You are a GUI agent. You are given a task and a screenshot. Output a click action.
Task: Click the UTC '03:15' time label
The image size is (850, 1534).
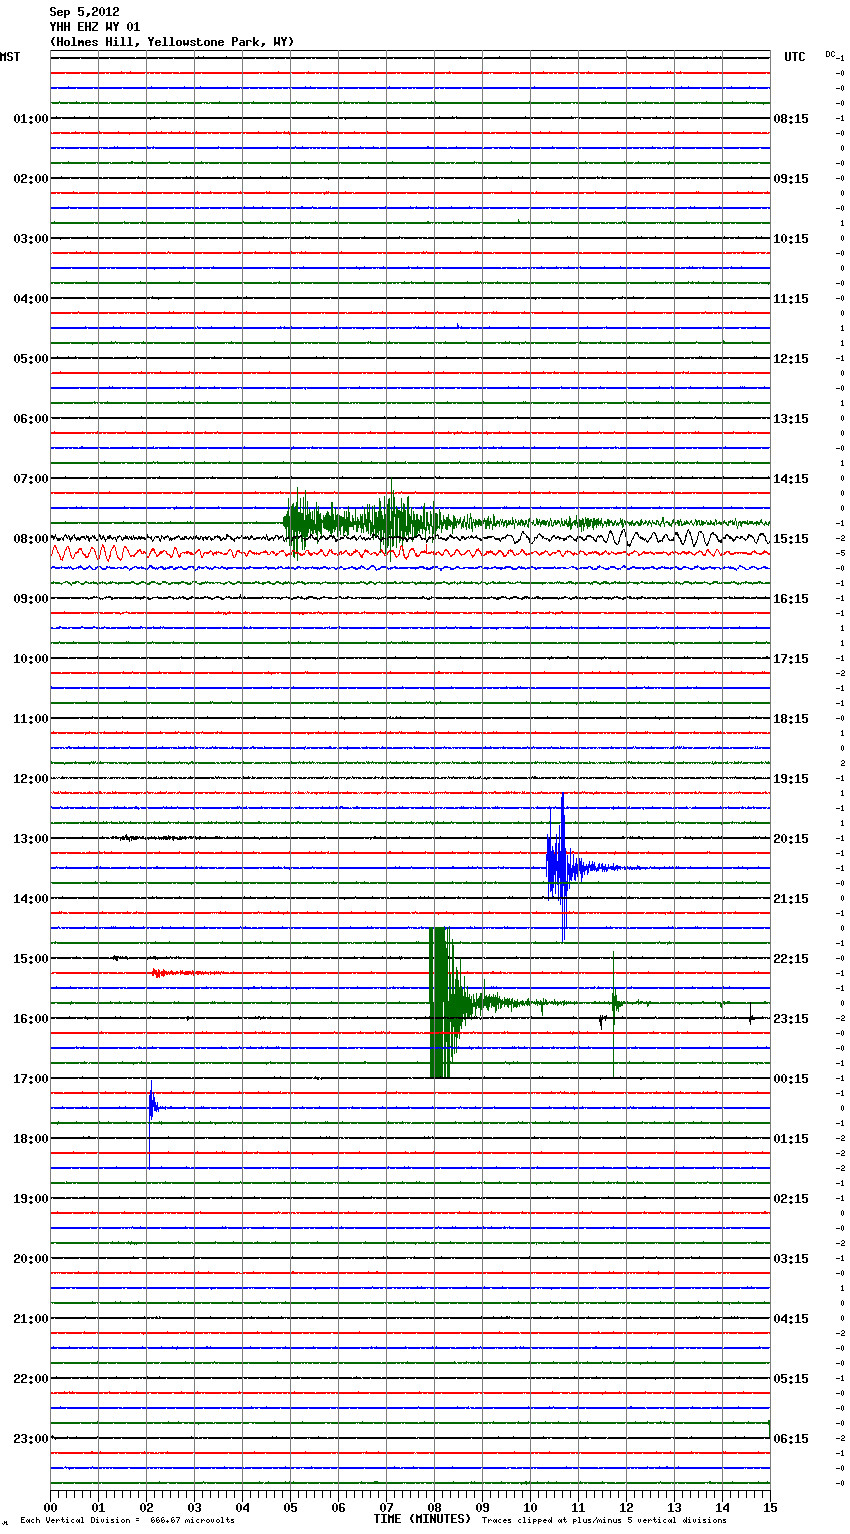(791, 1259)
